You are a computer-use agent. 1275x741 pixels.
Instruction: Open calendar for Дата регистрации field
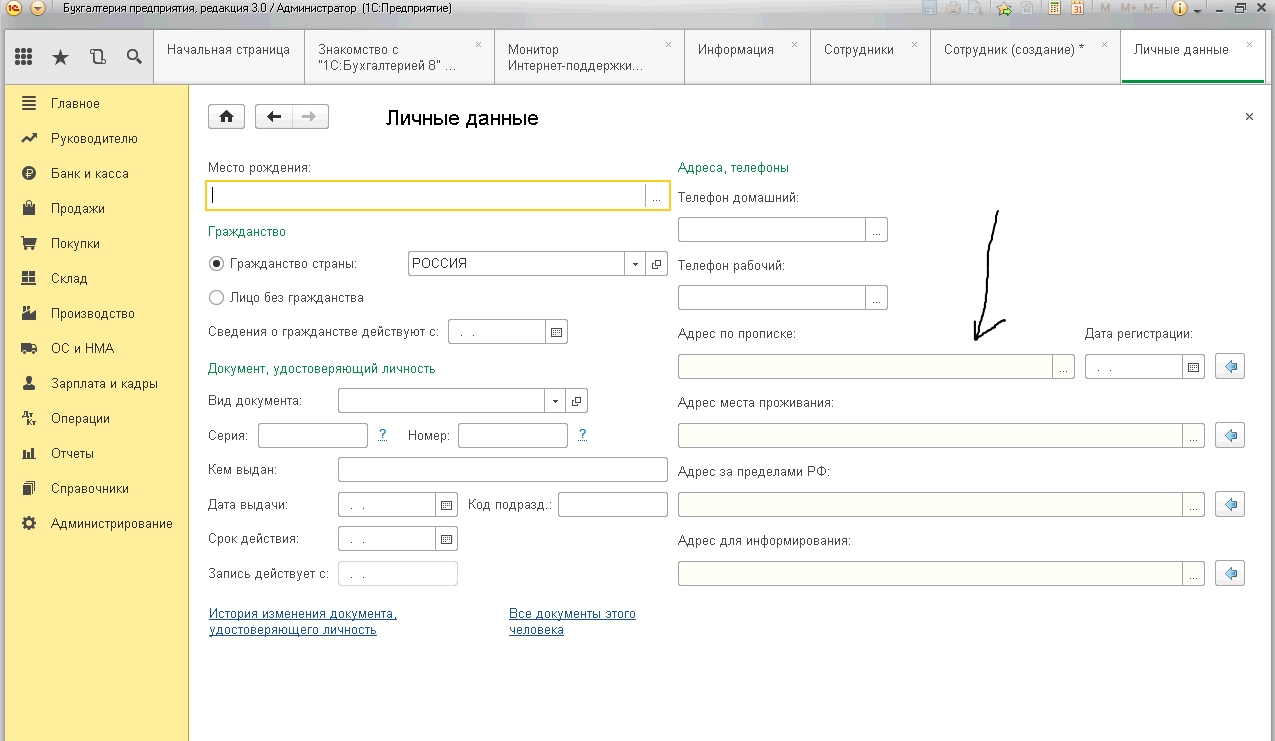(x=1193, y=367)
